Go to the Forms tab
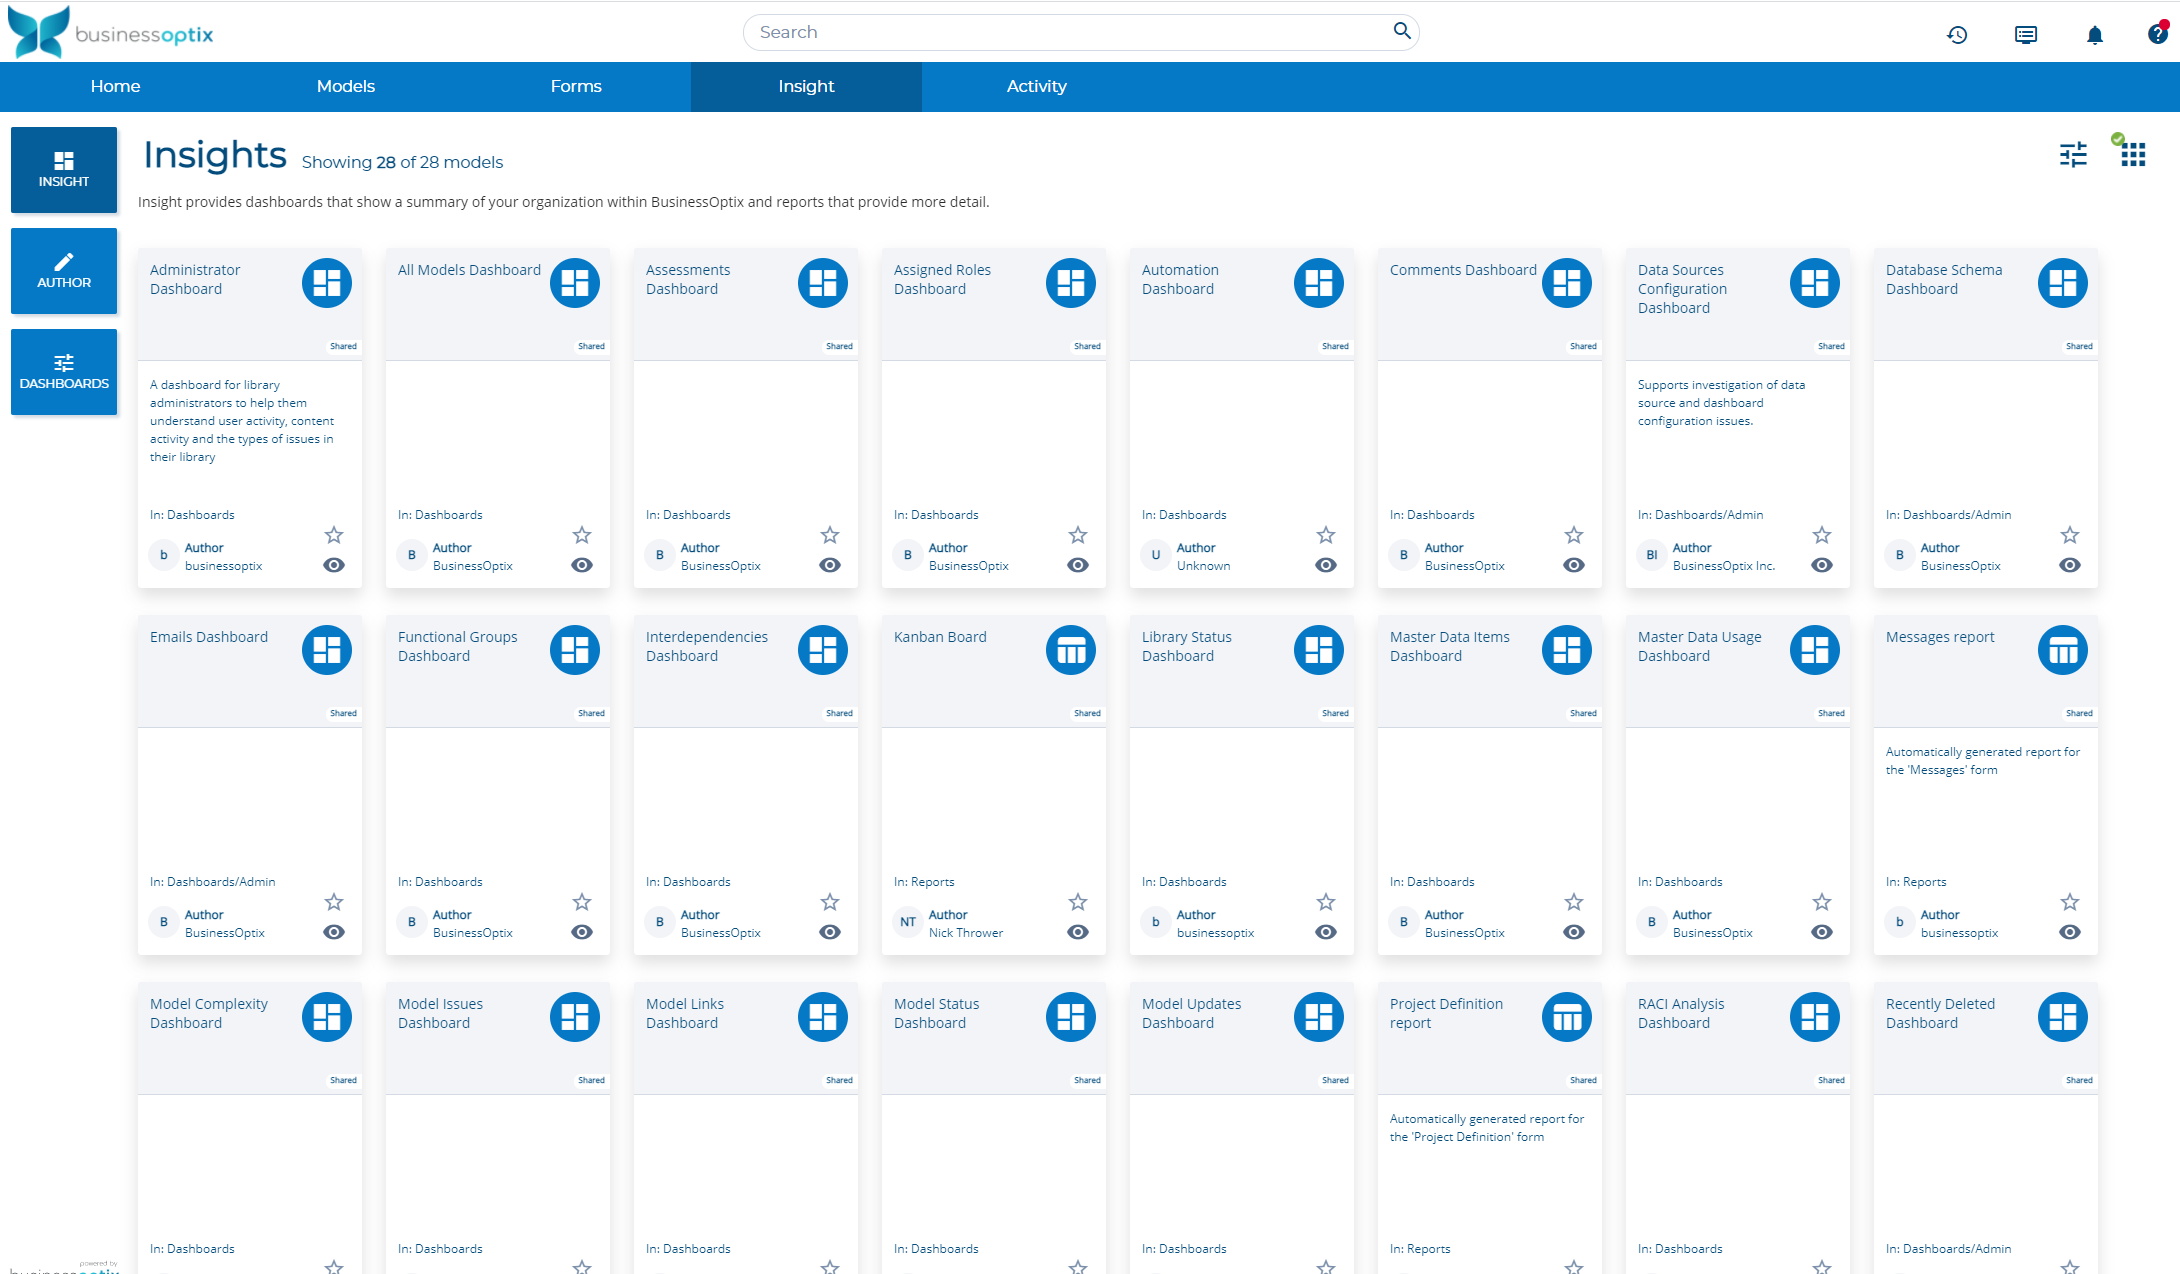This screenshot has height=1274, width=2180. tap(576, 86)
